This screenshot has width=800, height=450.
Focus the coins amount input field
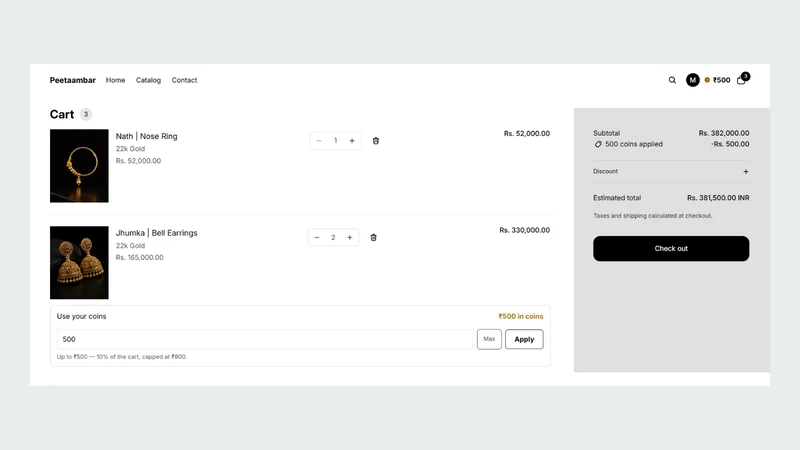[x=265, y=339]
